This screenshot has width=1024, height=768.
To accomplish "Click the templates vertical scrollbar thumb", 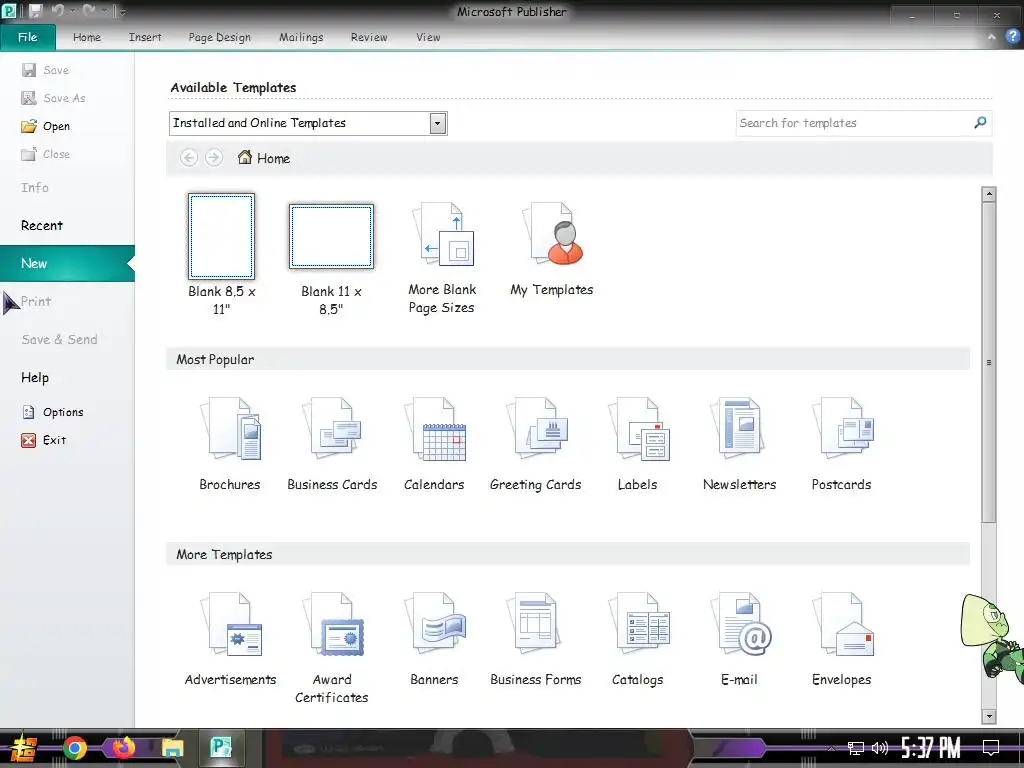I will click(989, 362).
